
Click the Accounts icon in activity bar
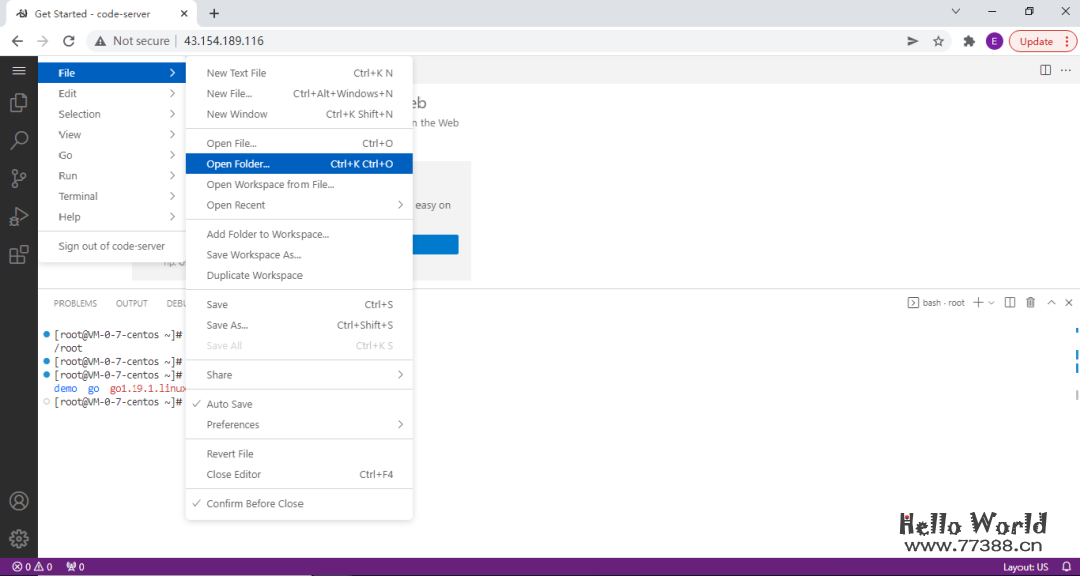tap(18, 501)
